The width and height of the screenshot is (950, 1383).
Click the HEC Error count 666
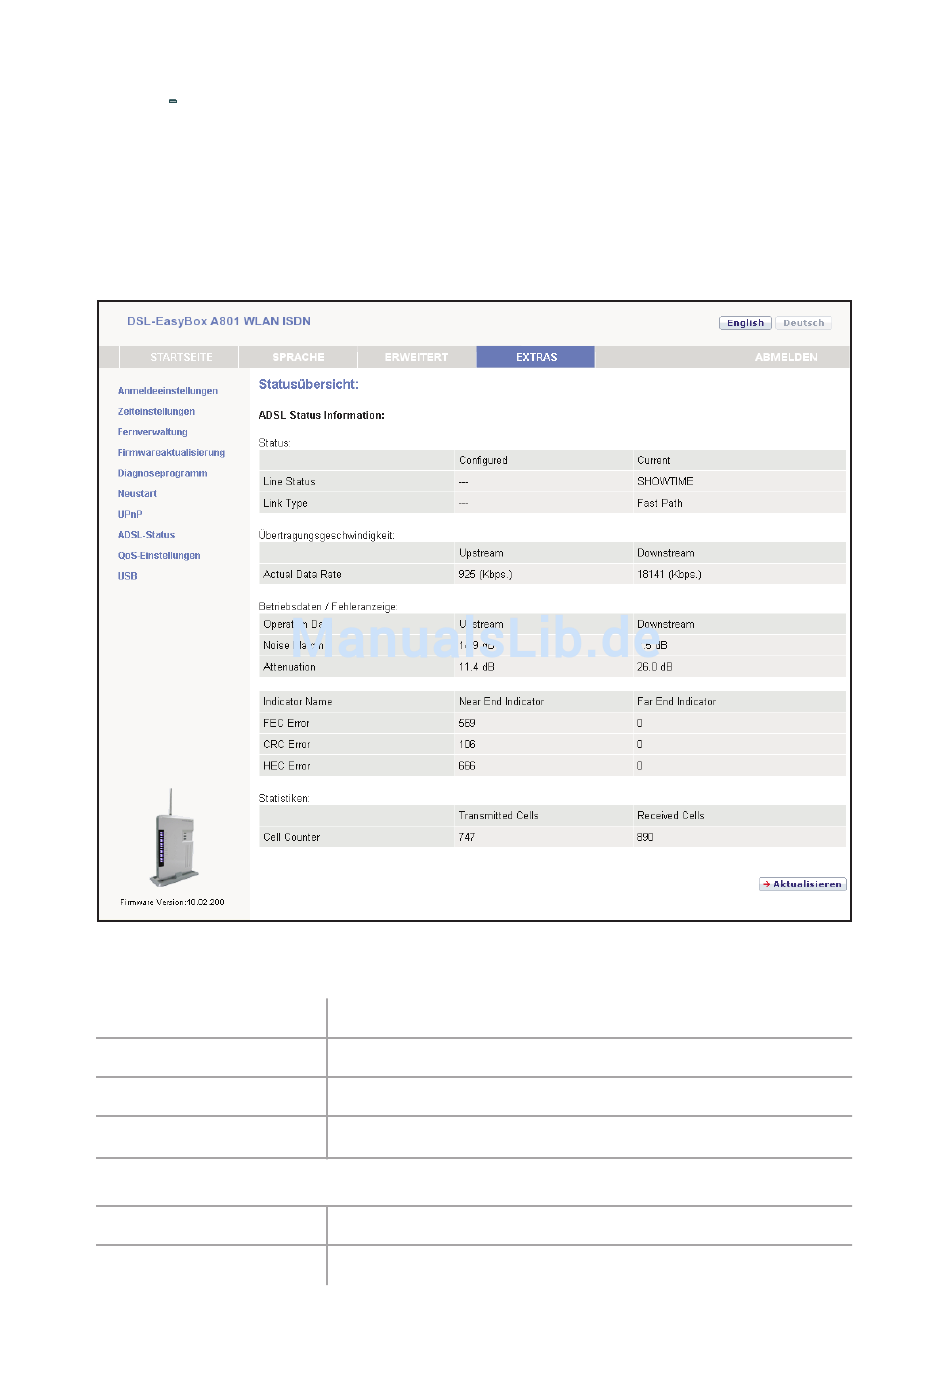pos(467,766)
